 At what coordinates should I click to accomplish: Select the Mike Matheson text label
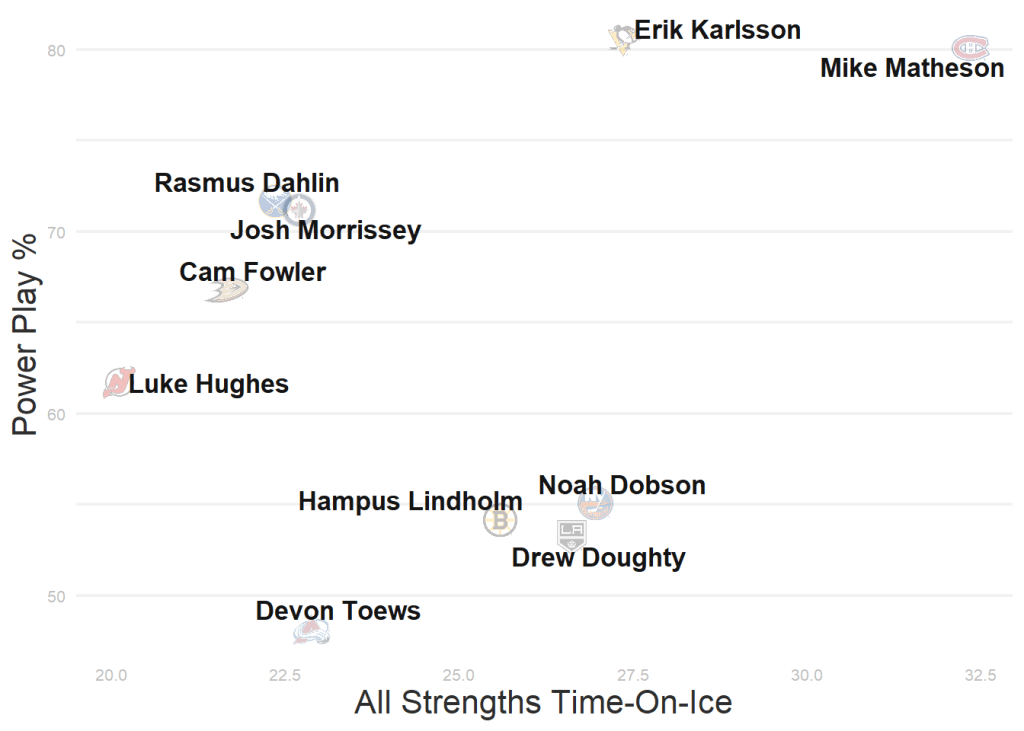(912, 69)
